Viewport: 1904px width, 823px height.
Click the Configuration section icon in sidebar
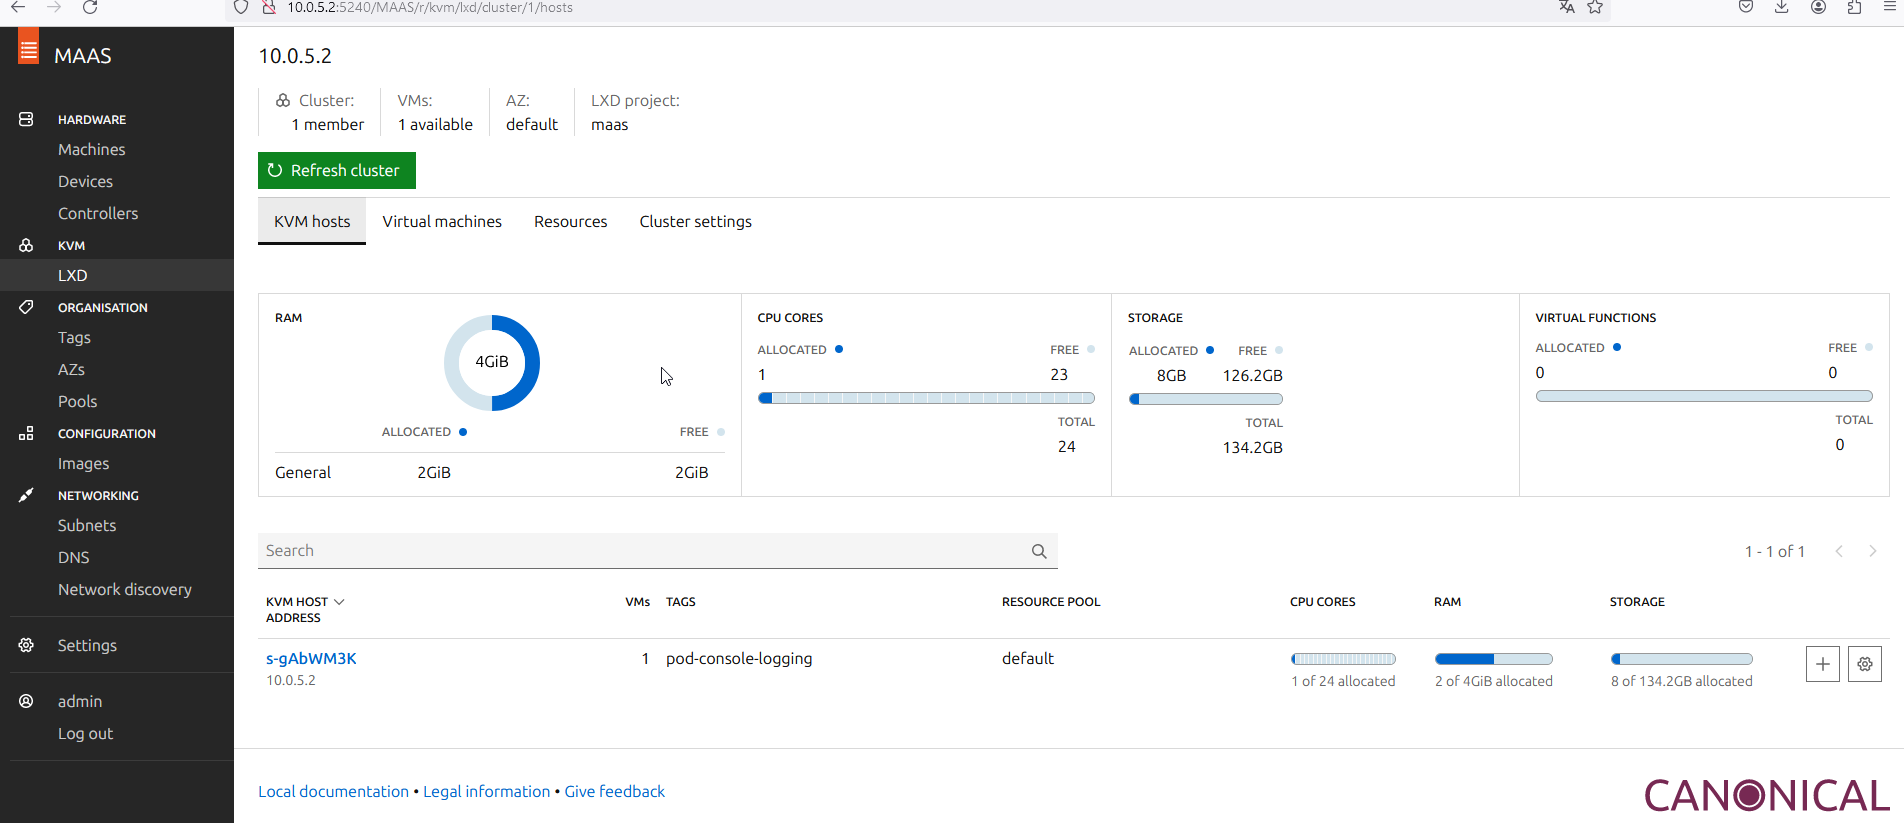tap(26, 433)
